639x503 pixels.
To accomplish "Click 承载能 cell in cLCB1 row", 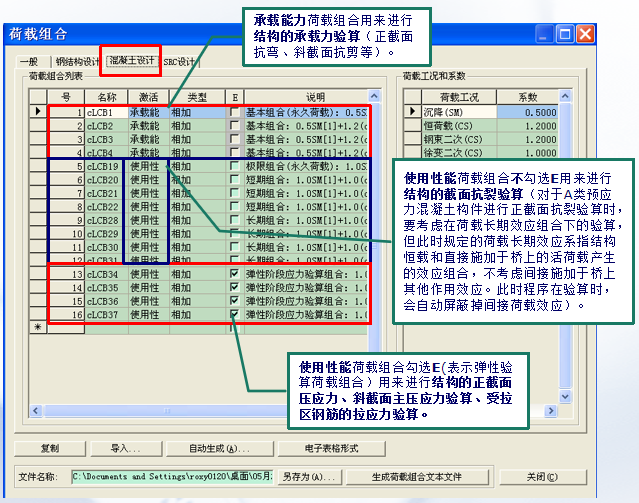I will tap(149, 112).
